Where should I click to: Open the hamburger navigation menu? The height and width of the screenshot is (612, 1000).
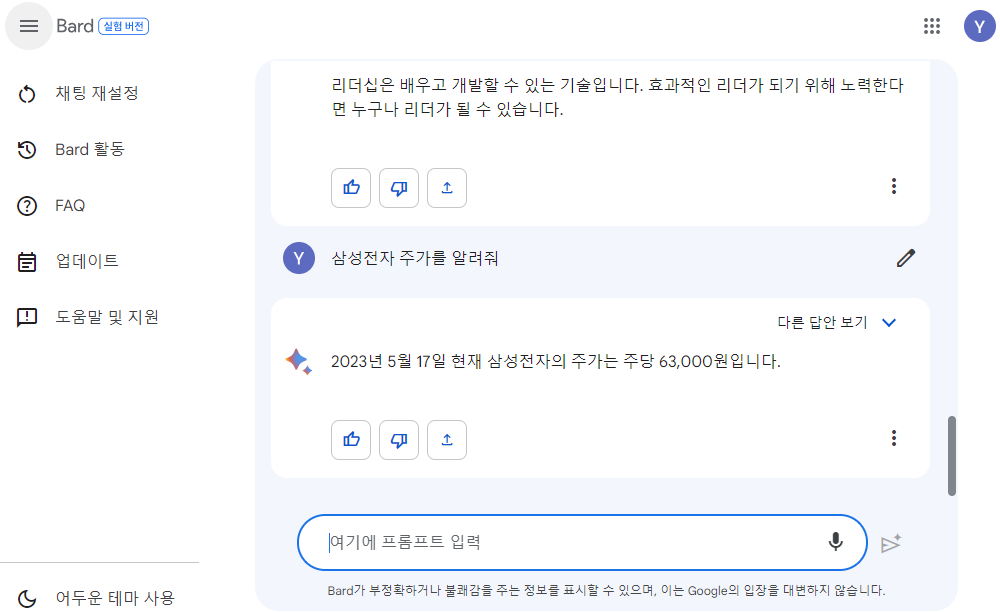click(x=28, y=26)
